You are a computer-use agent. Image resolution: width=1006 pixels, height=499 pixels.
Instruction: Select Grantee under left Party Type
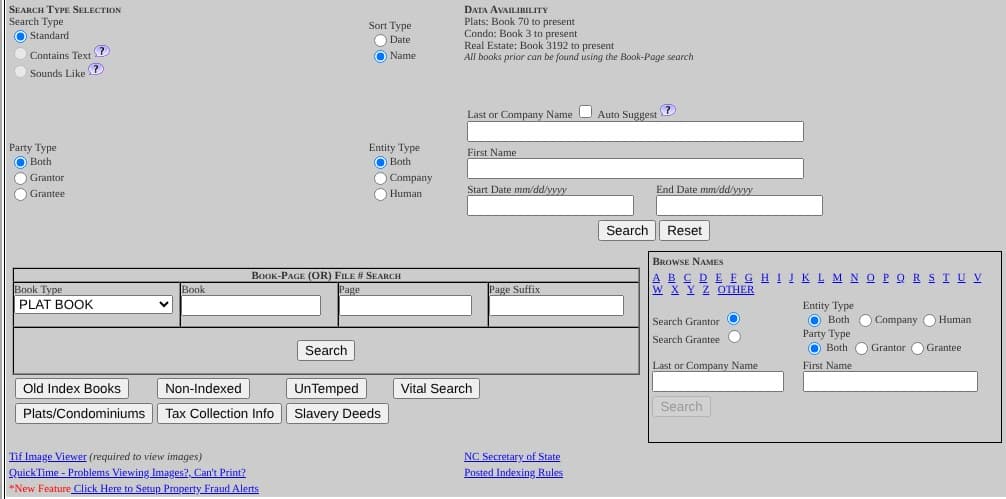point(21,194)
